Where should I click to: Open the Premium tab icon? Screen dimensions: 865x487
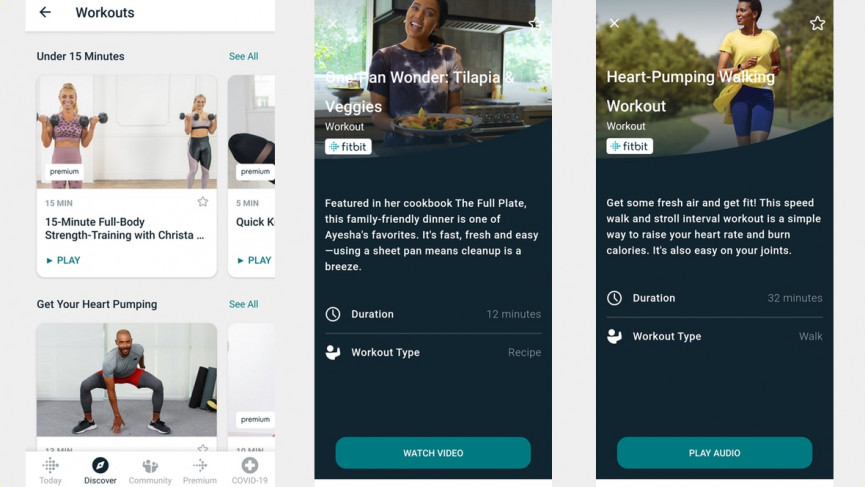point(200,465)
